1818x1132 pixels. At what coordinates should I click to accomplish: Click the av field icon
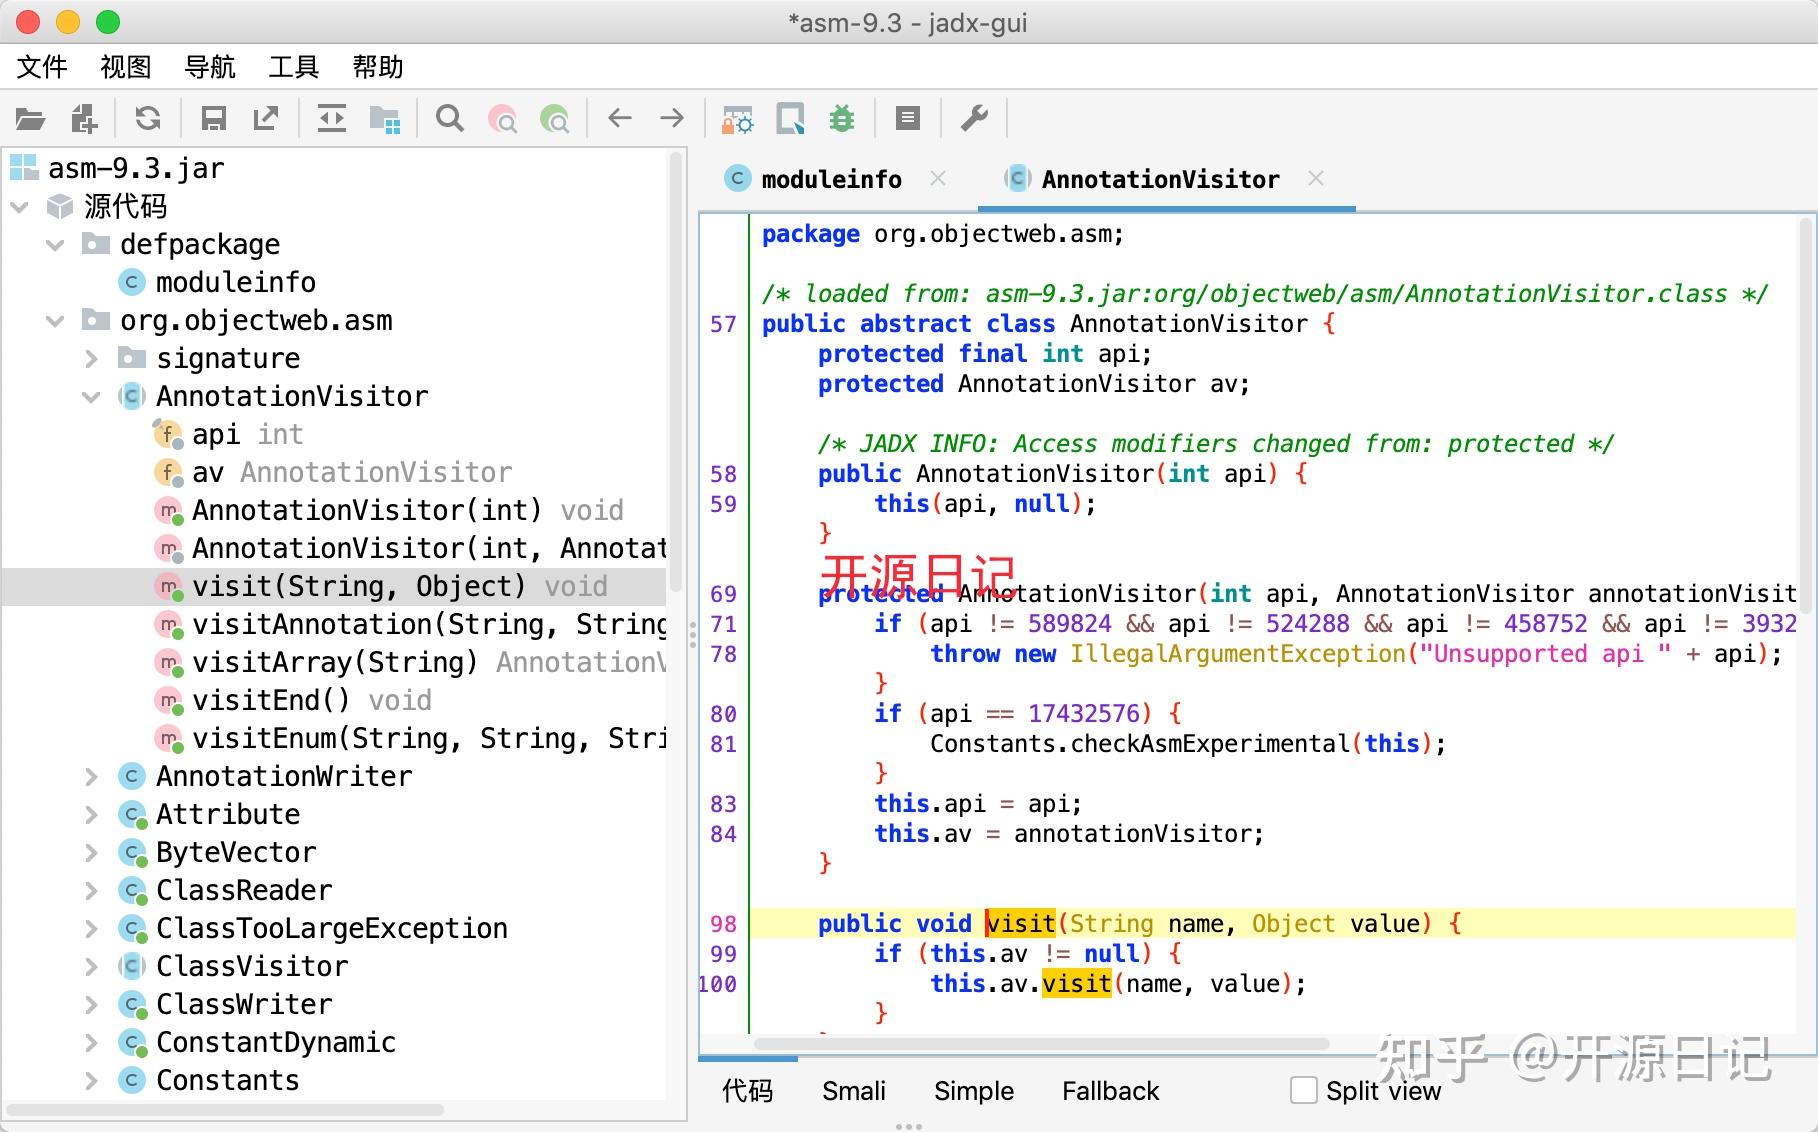click(168, 472)
